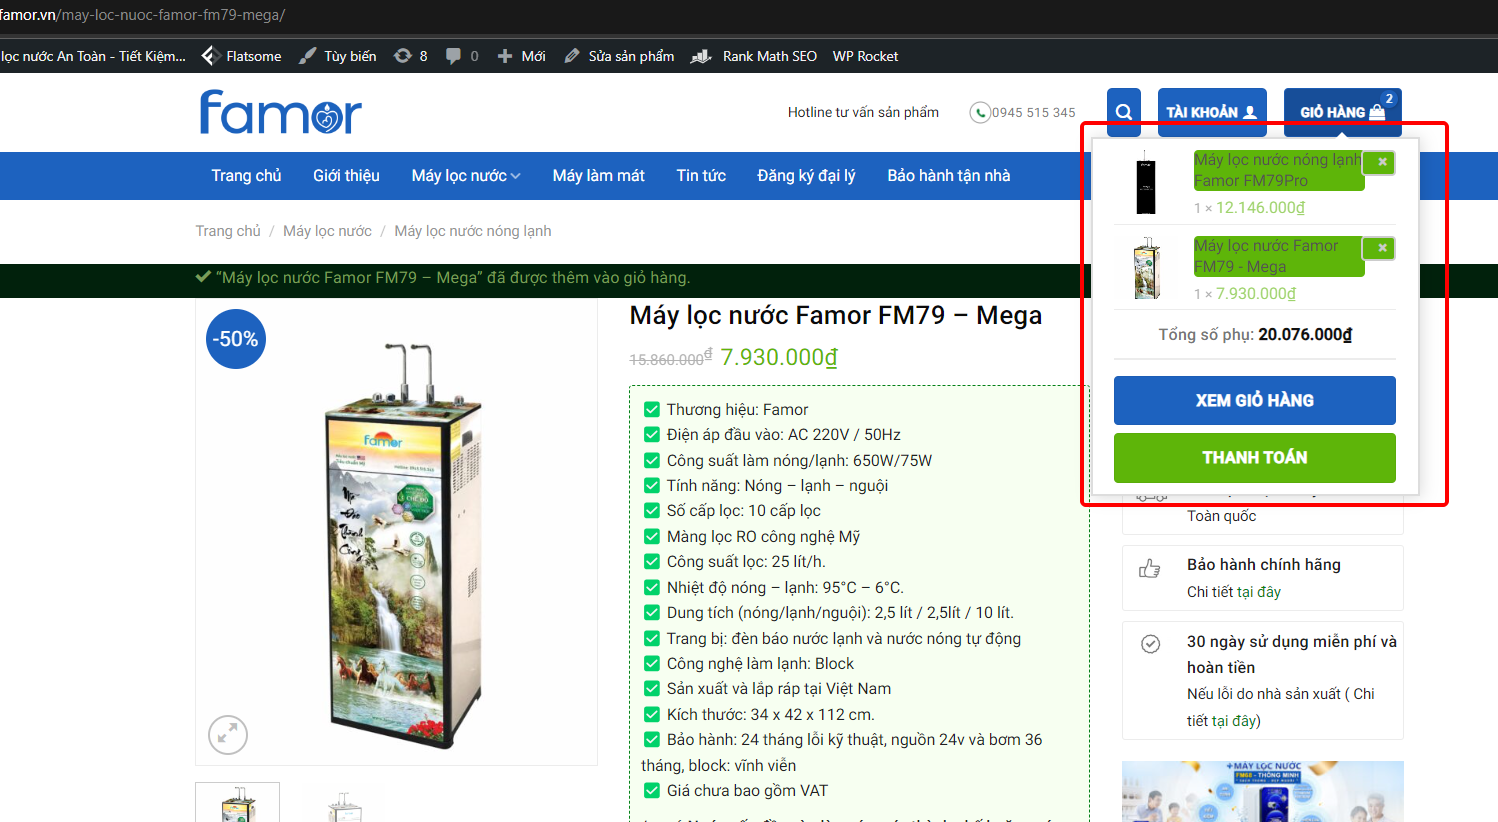The height and width of the screenshot is (822, 1498).
Task: Click the XEM GIỎ HÀNG button
Action: click(x=1255, y=400)
